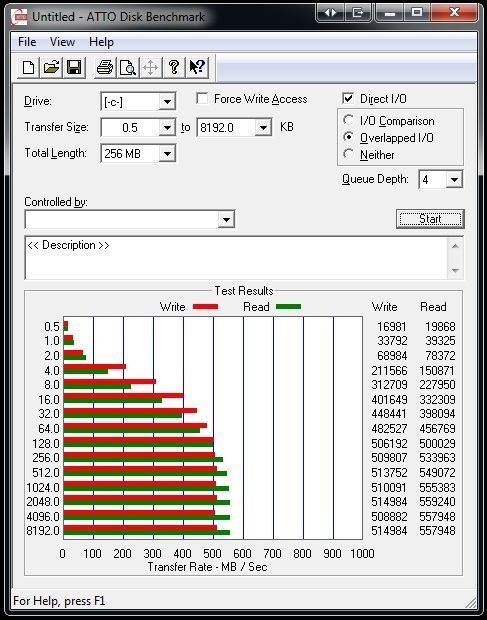Click the 8.0 row read value 227950
This screenshot has height=620, width=487.
437,385
